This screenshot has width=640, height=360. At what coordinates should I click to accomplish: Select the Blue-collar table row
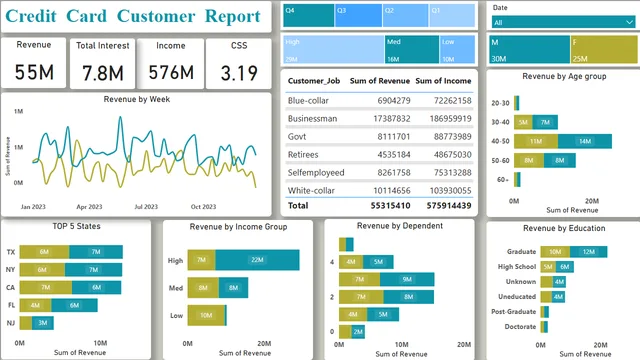coord(379,100)
